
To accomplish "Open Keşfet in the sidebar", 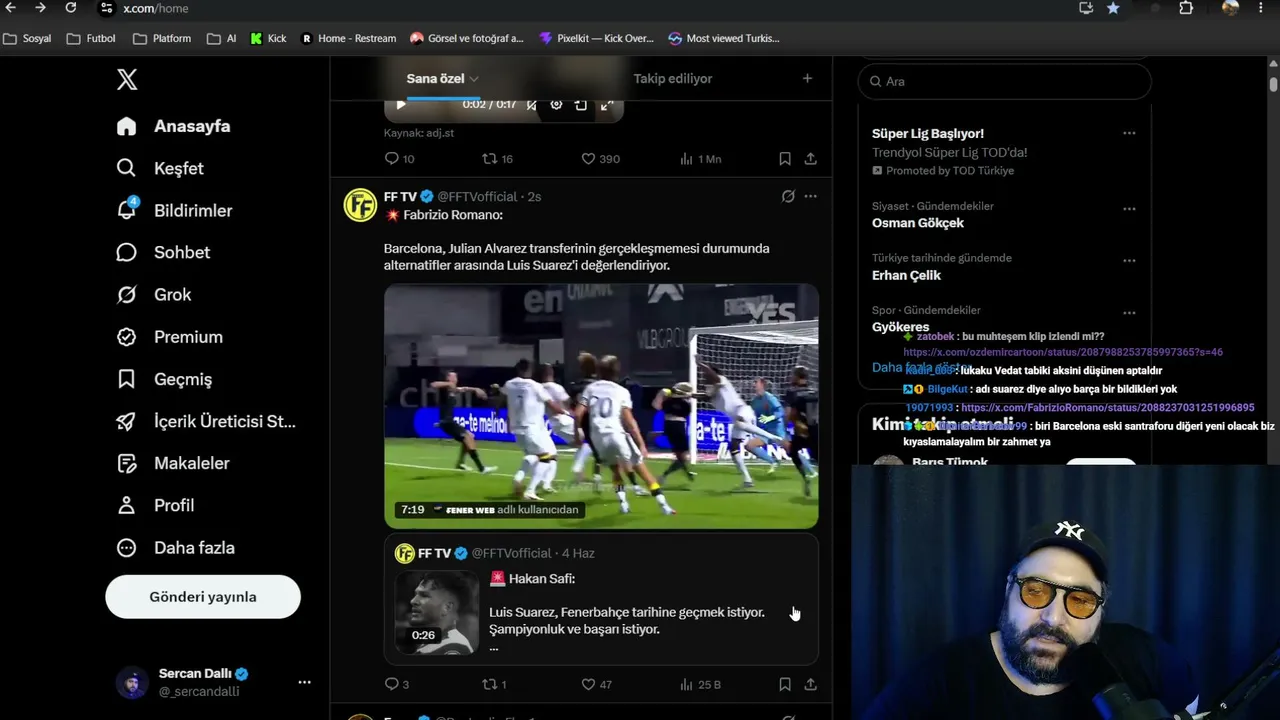I will 160,169.
